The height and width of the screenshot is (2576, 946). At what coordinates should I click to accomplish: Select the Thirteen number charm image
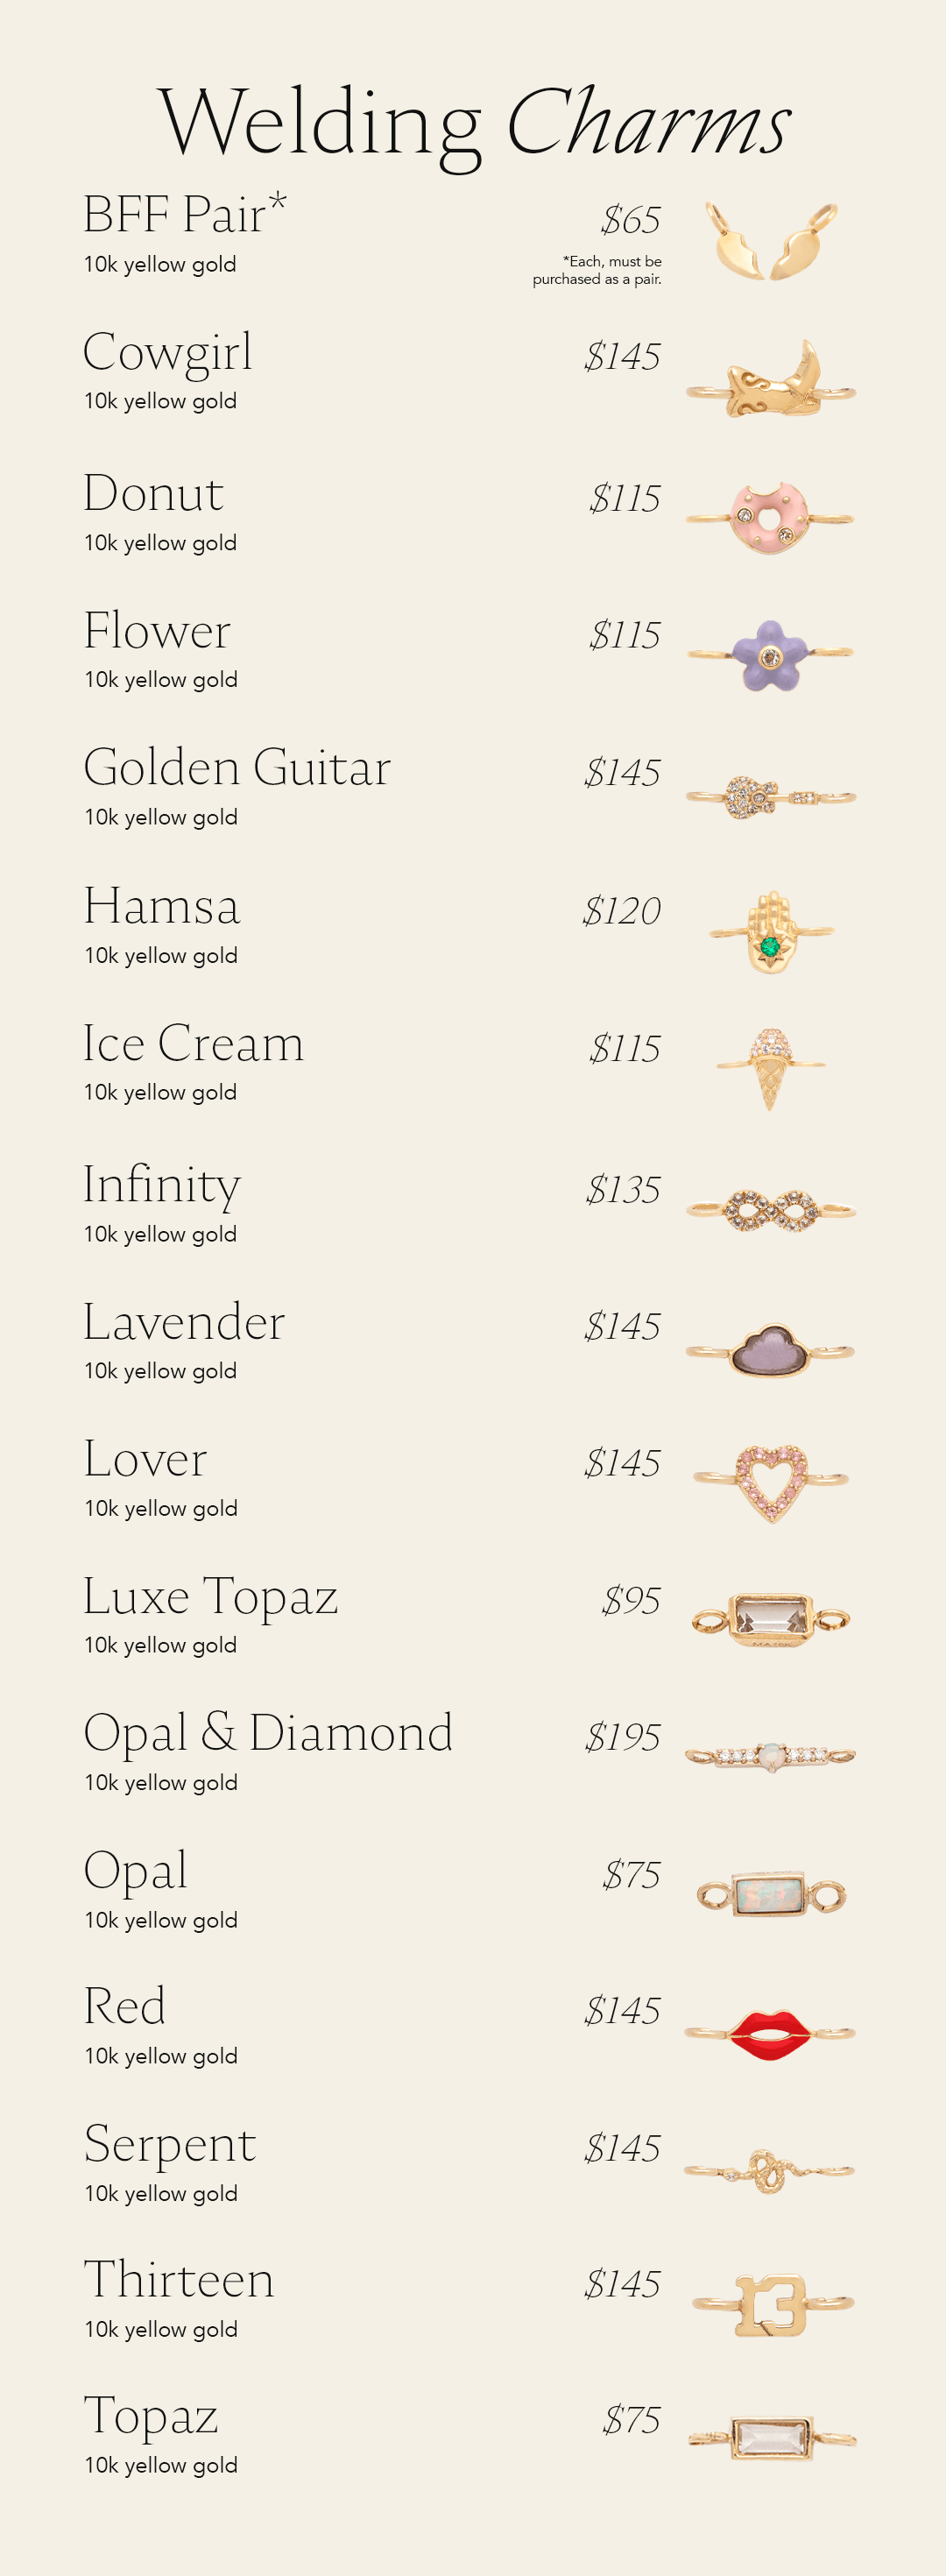click(772, 2304)
